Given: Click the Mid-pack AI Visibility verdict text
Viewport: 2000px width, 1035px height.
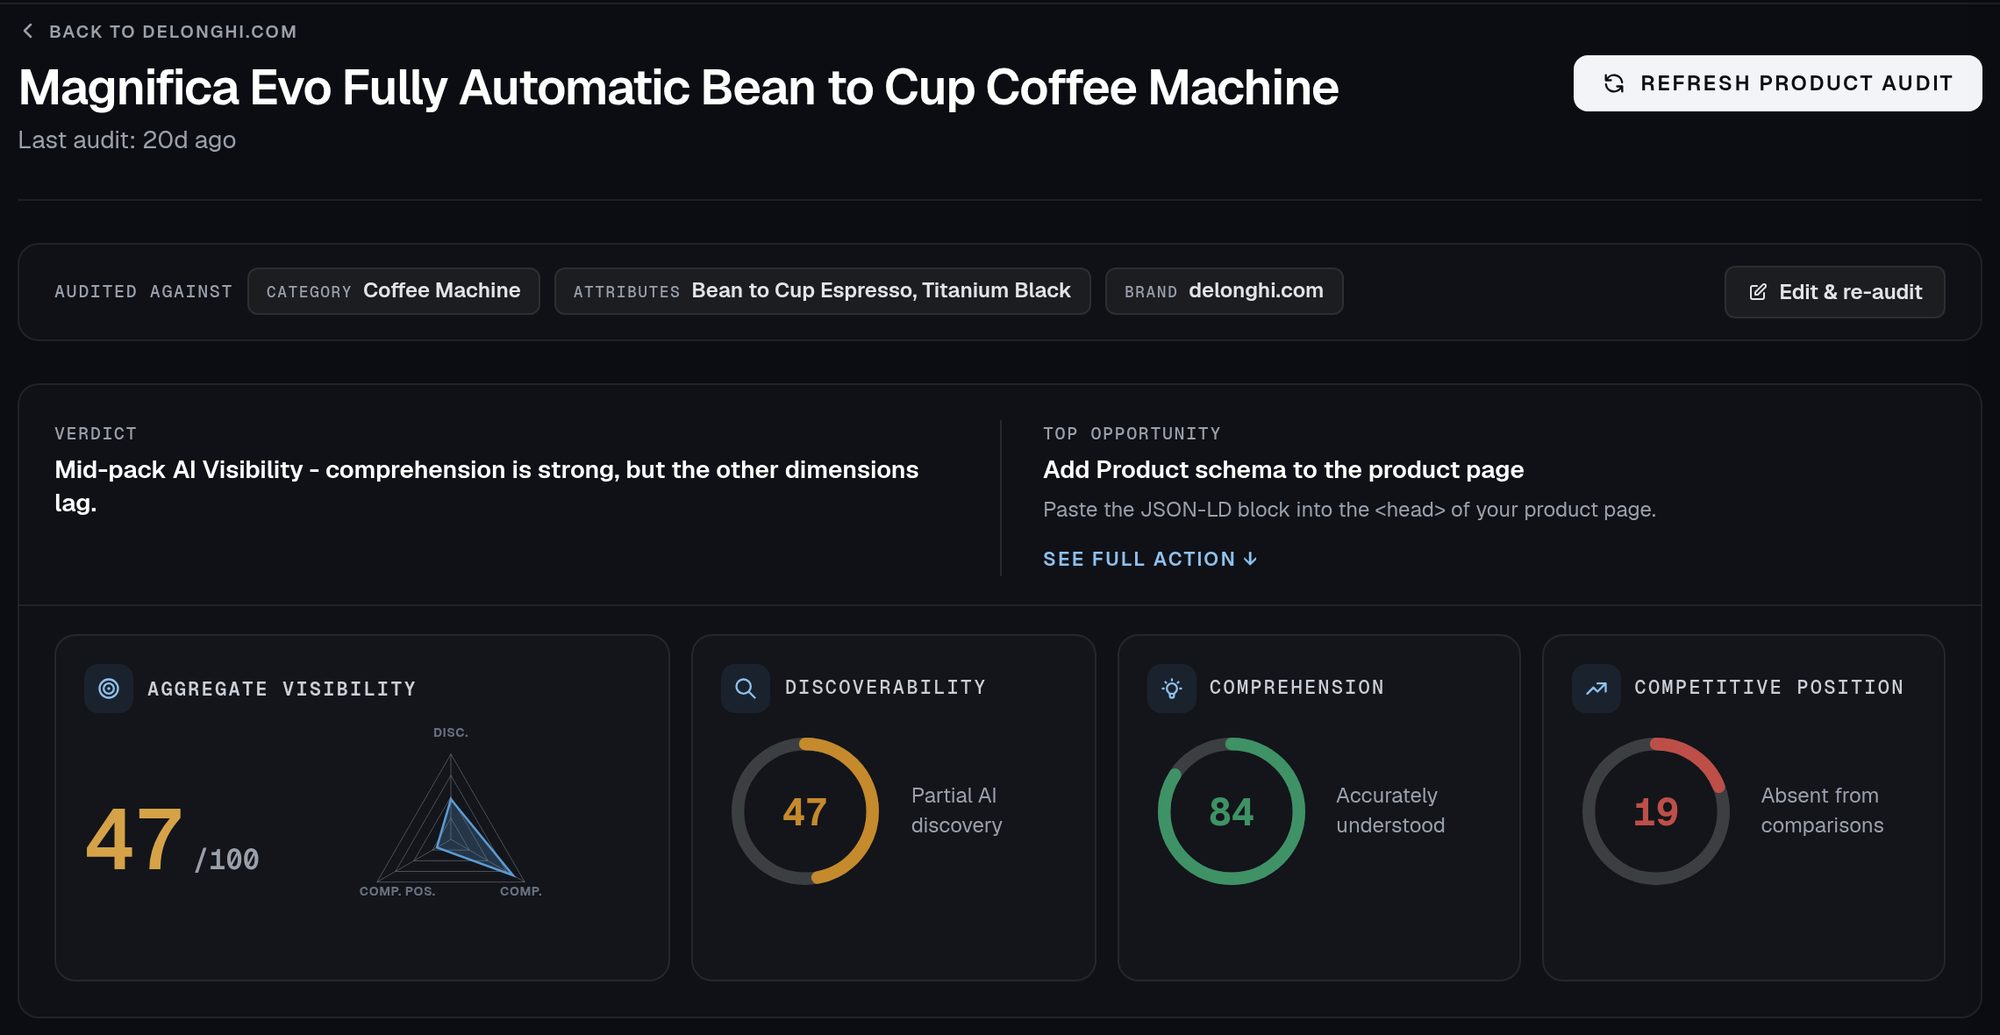Looking at the screenshot, I should coord(486,486).
